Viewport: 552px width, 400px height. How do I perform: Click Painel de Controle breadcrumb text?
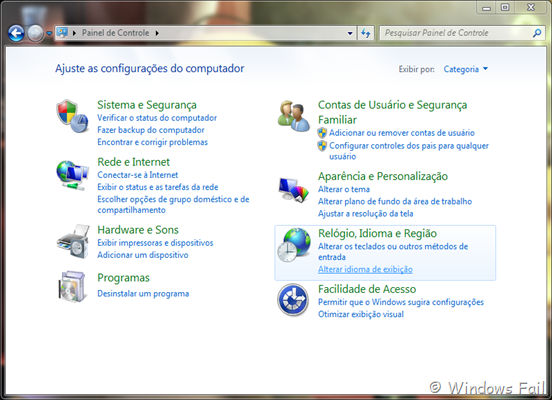(115, 33)
